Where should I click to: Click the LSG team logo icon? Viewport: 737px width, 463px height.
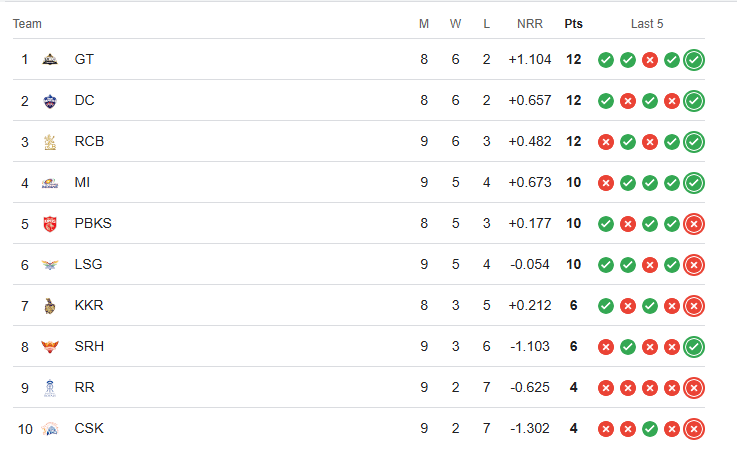50,265
